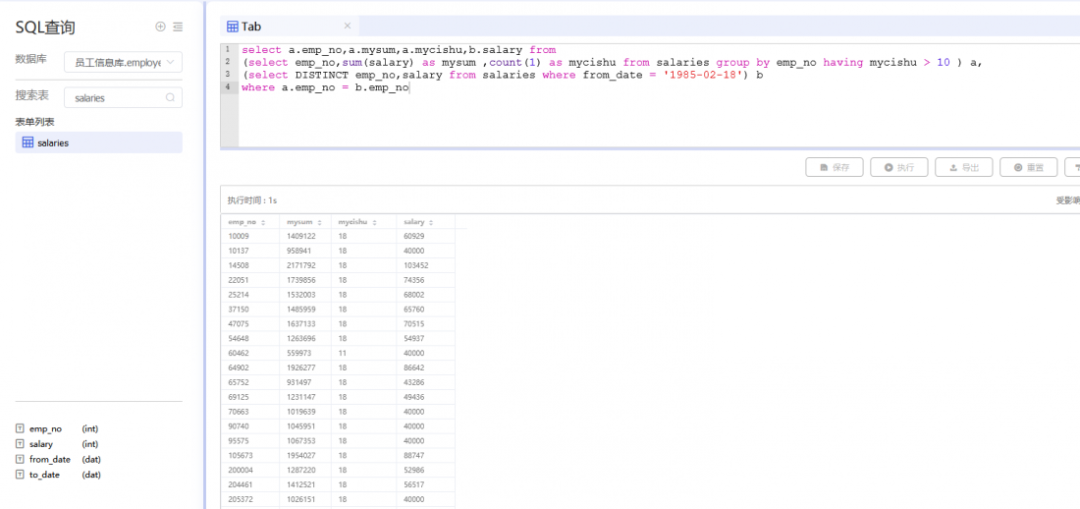This screenshot has width=1080, height=509.
Task: Click the salary cell 56517
Action: (x=426, y=486)
